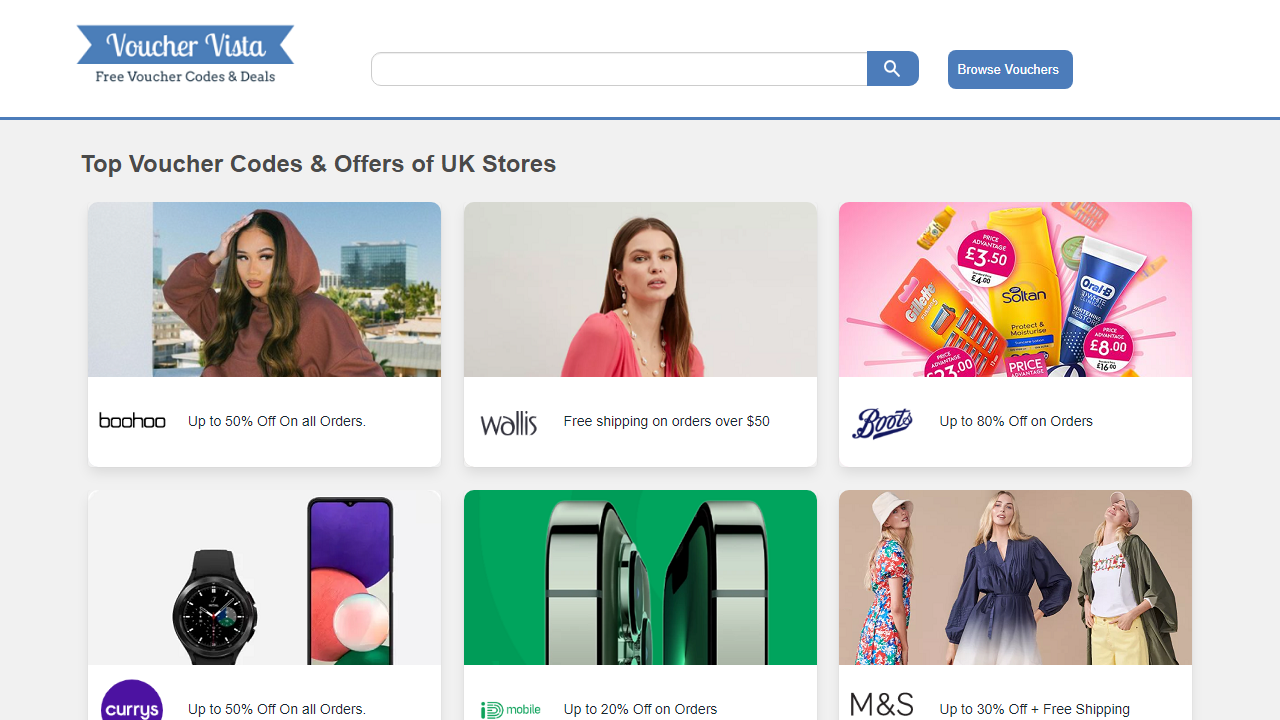The width and height of the screenshot is (1280, 720).
Task: Click the magnifying glass search button
Action: pos(892,69)
